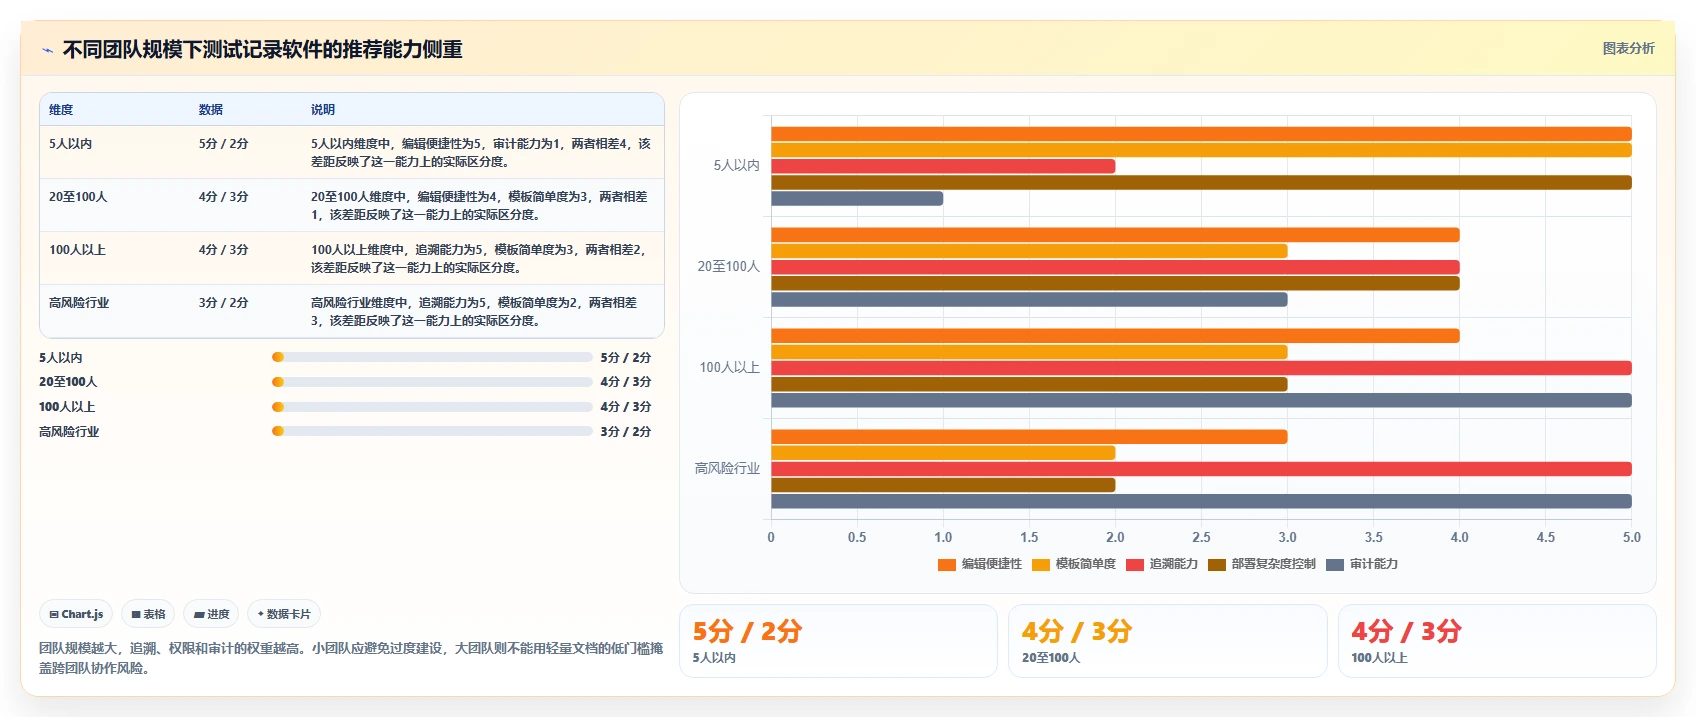Screen dimensions: 1696x717
Task: Click the 3分 / 2分 table cell
Action: tap(223, 303)
